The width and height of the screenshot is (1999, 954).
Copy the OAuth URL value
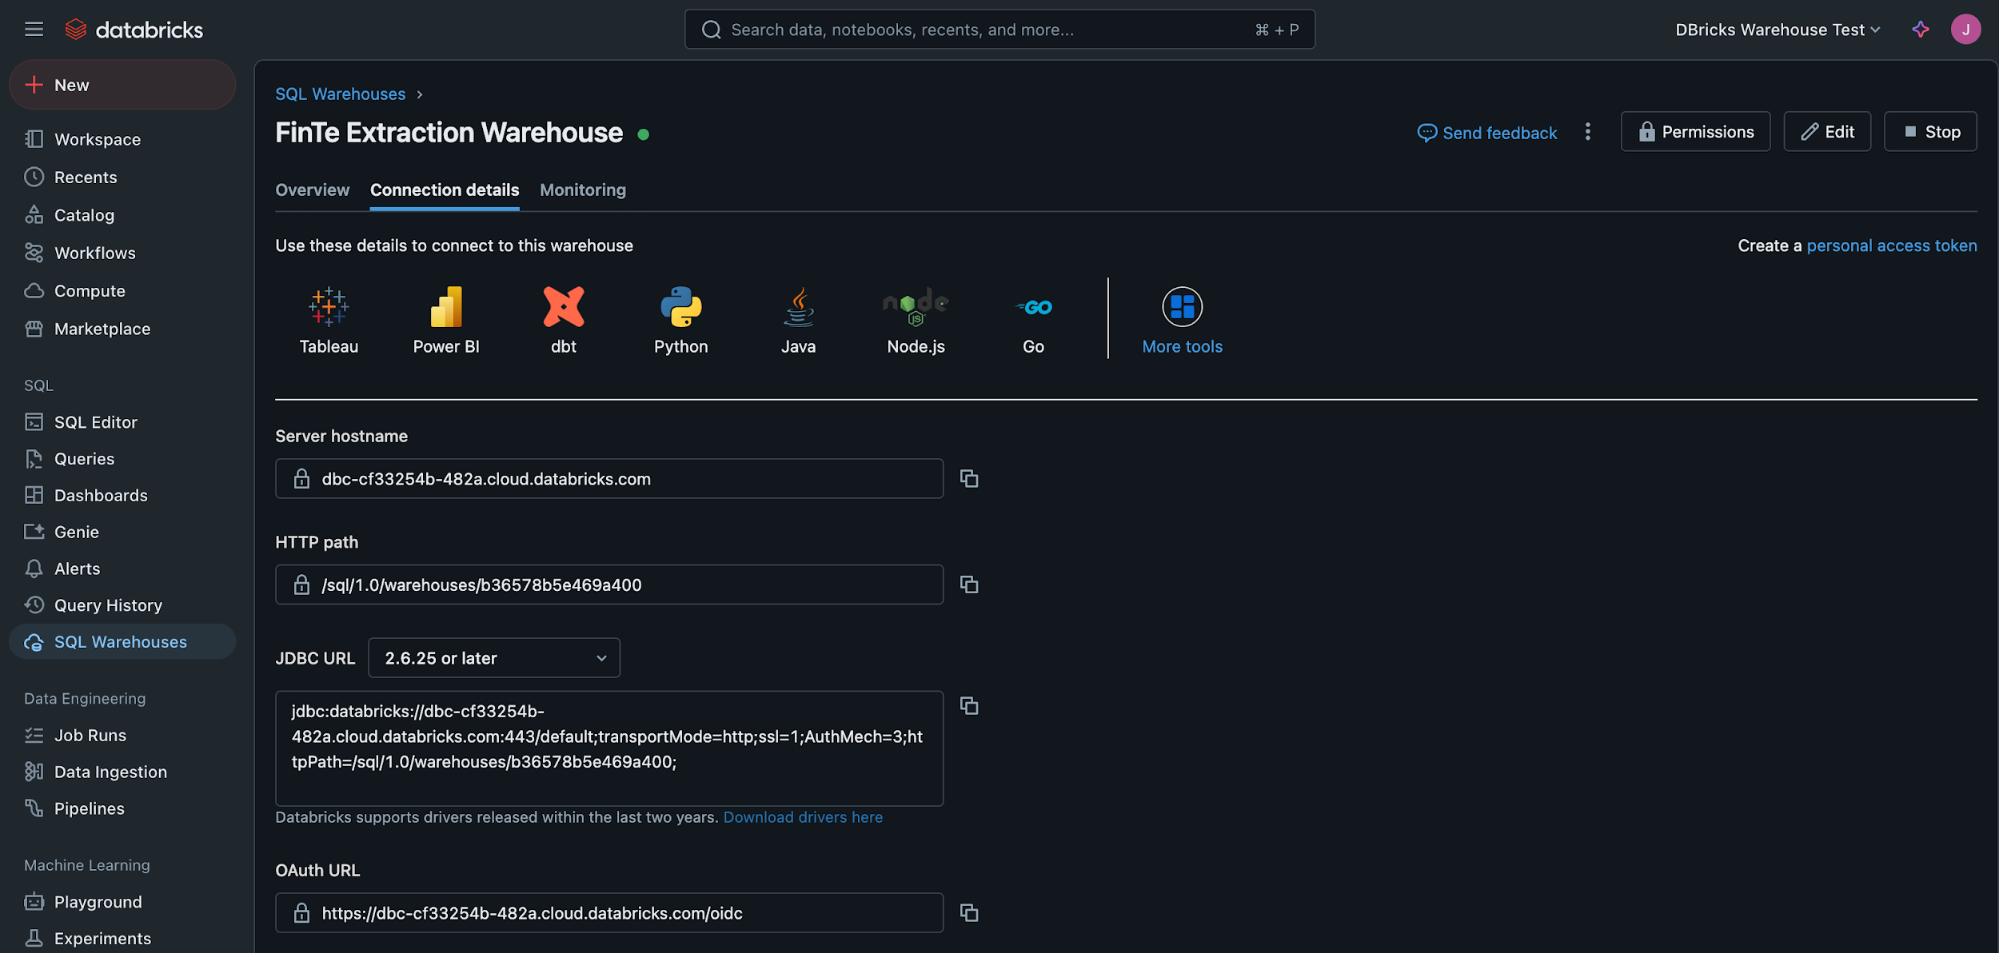tap(969, 913)
